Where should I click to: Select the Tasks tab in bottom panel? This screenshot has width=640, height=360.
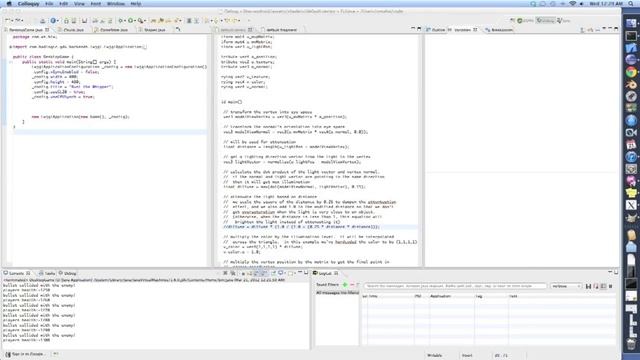pos(47,273)
